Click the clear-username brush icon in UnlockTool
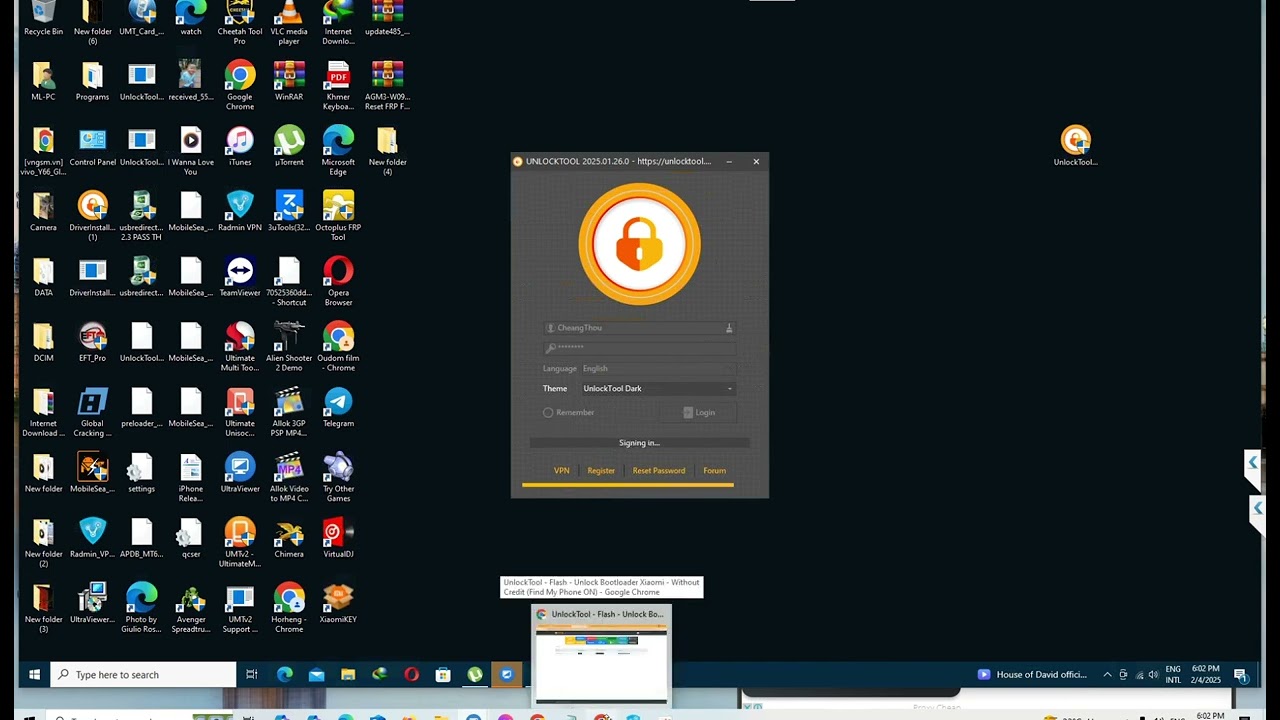Viewport: 1280px width, 720px height. 729,328
